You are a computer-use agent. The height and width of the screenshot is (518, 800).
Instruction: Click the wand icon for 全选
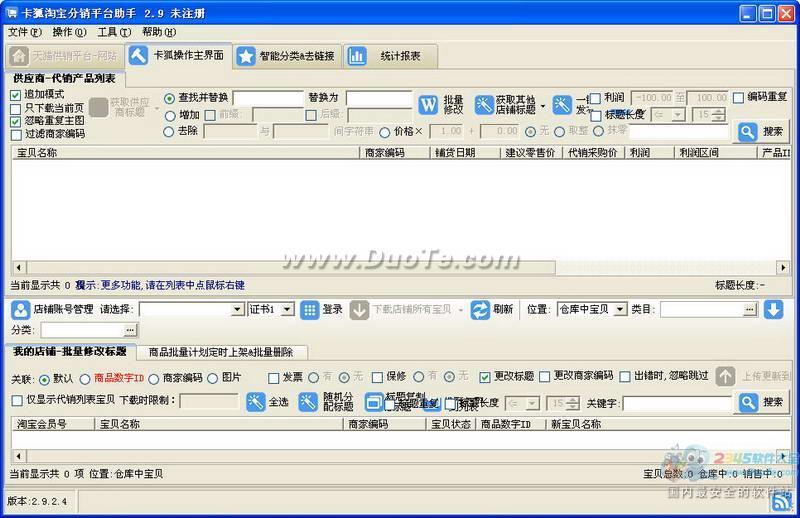[256, 402]
